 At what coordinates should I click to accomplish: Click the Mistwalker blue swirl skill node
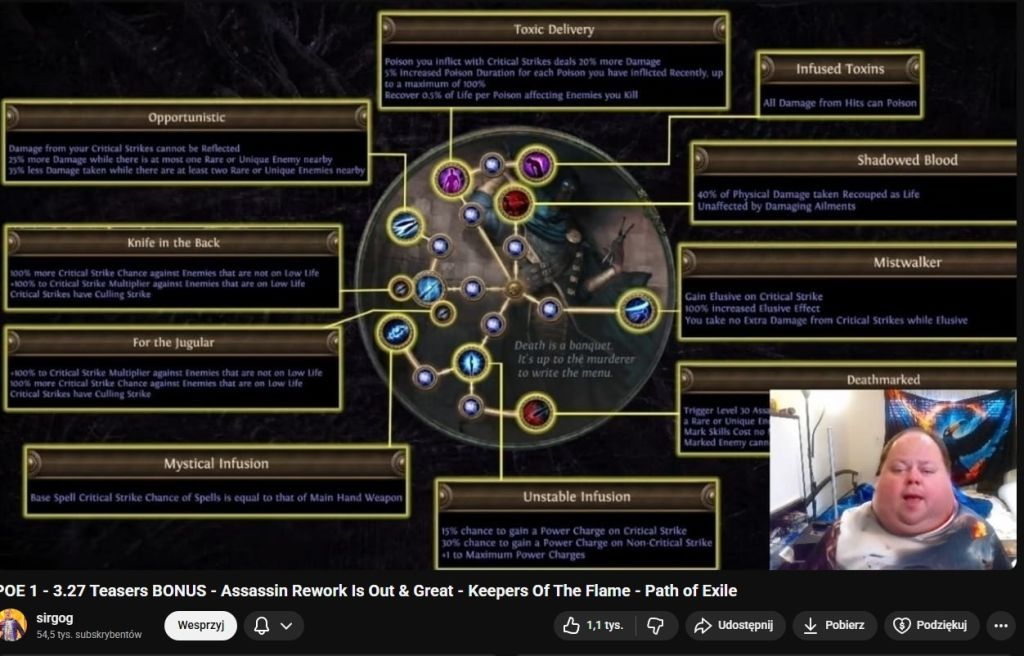coord(637,310)
